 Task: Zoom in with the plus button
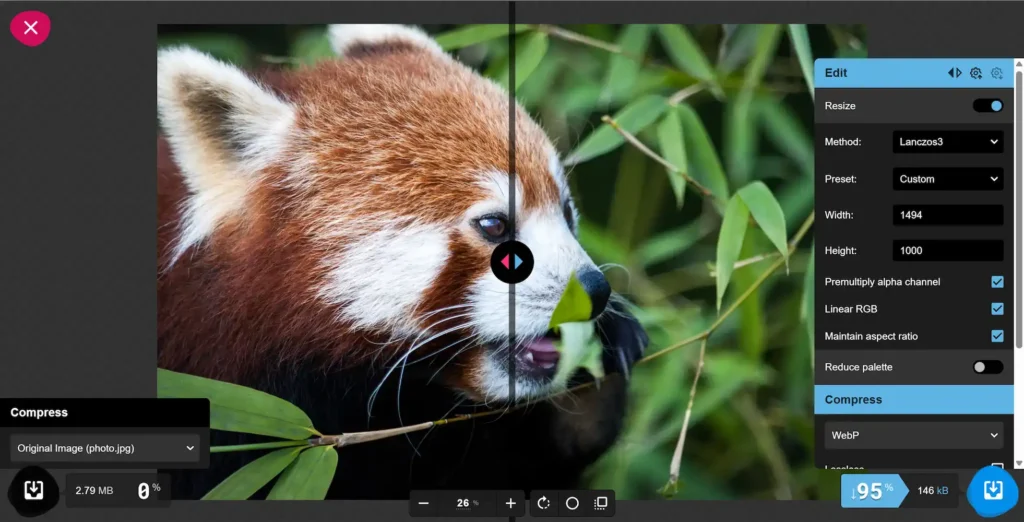(511, 503)
